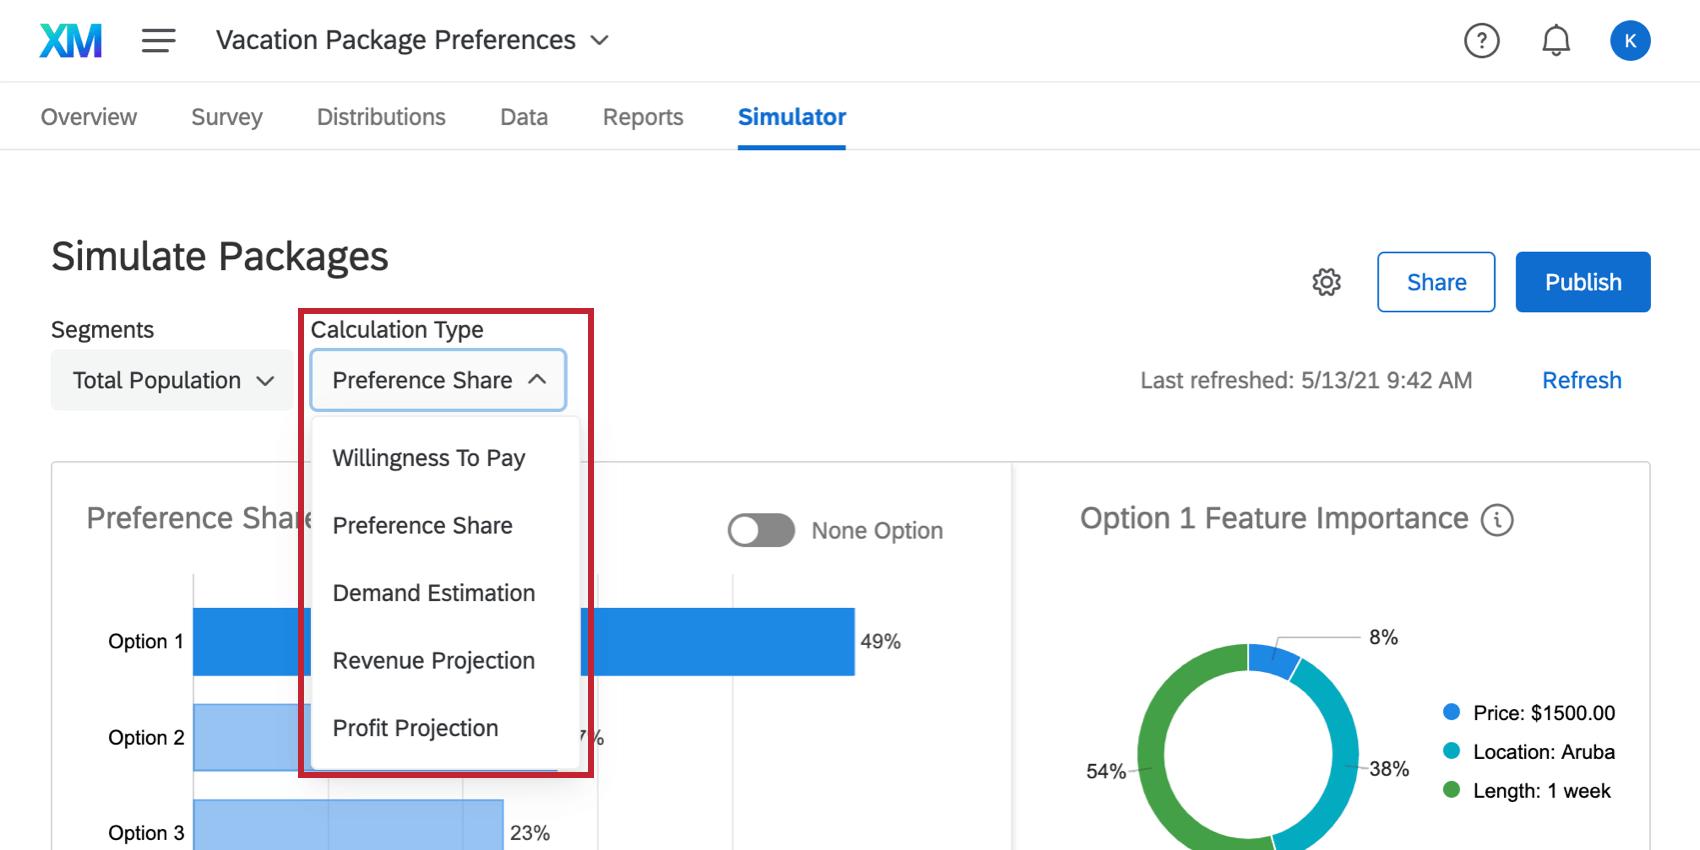Open the hamburger navigation menu

coord(158,41)
